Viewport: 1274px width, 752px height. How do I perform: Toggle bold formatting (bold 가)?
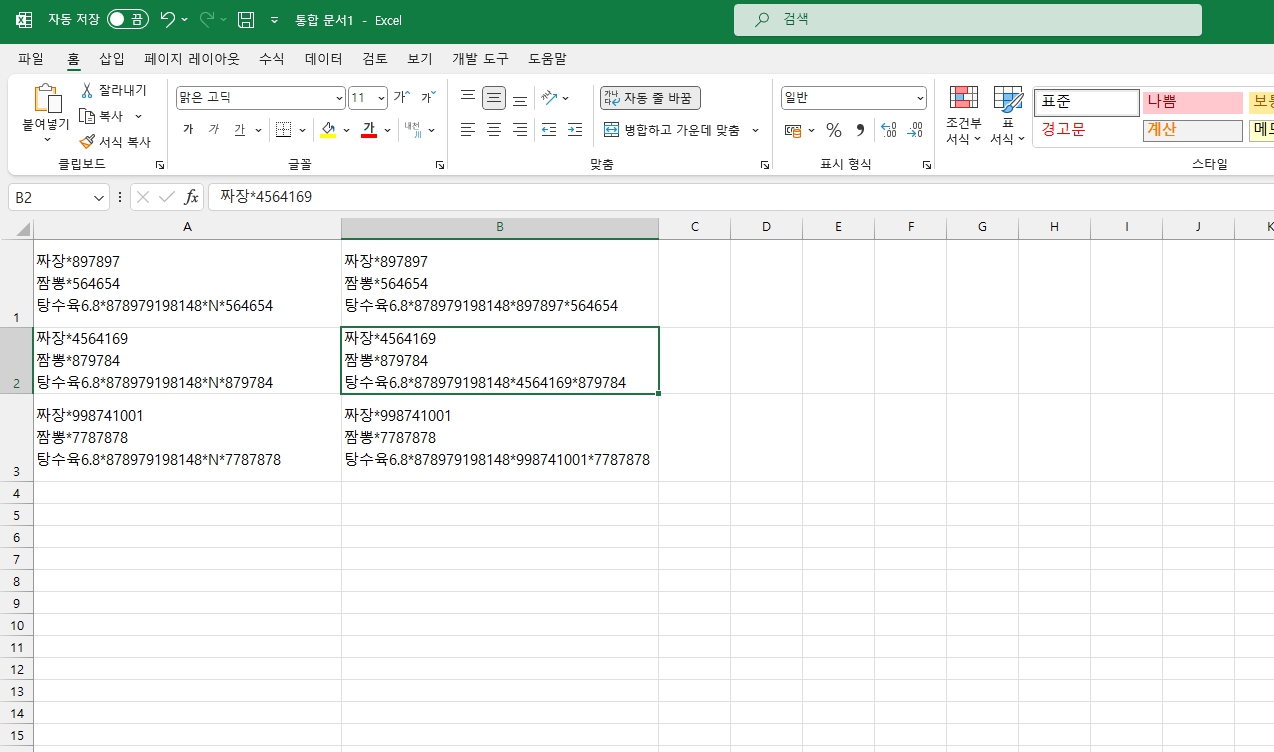[188, 130]
